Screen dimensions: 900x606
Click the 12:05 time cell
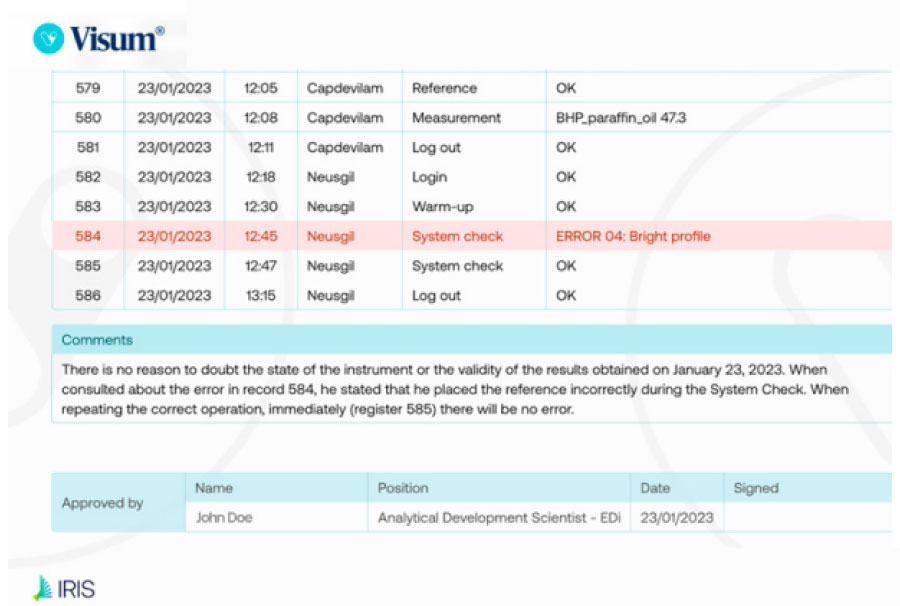point(261,88)
